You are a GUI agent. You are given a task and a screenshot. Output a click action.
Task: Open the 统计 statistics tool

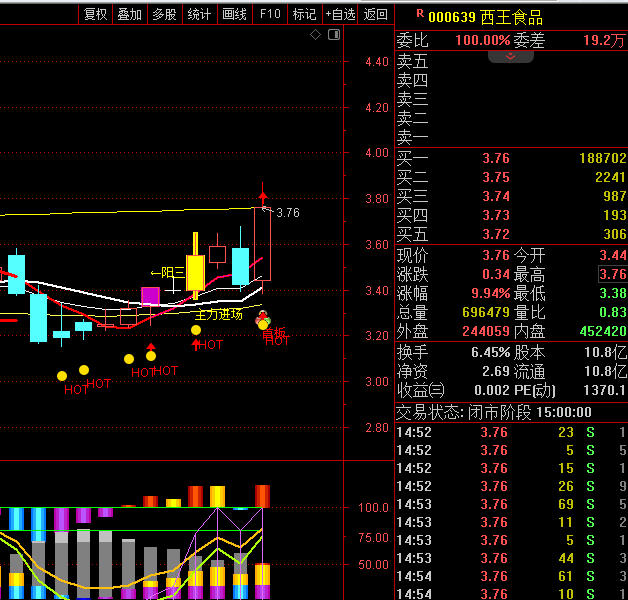(199, 14)
